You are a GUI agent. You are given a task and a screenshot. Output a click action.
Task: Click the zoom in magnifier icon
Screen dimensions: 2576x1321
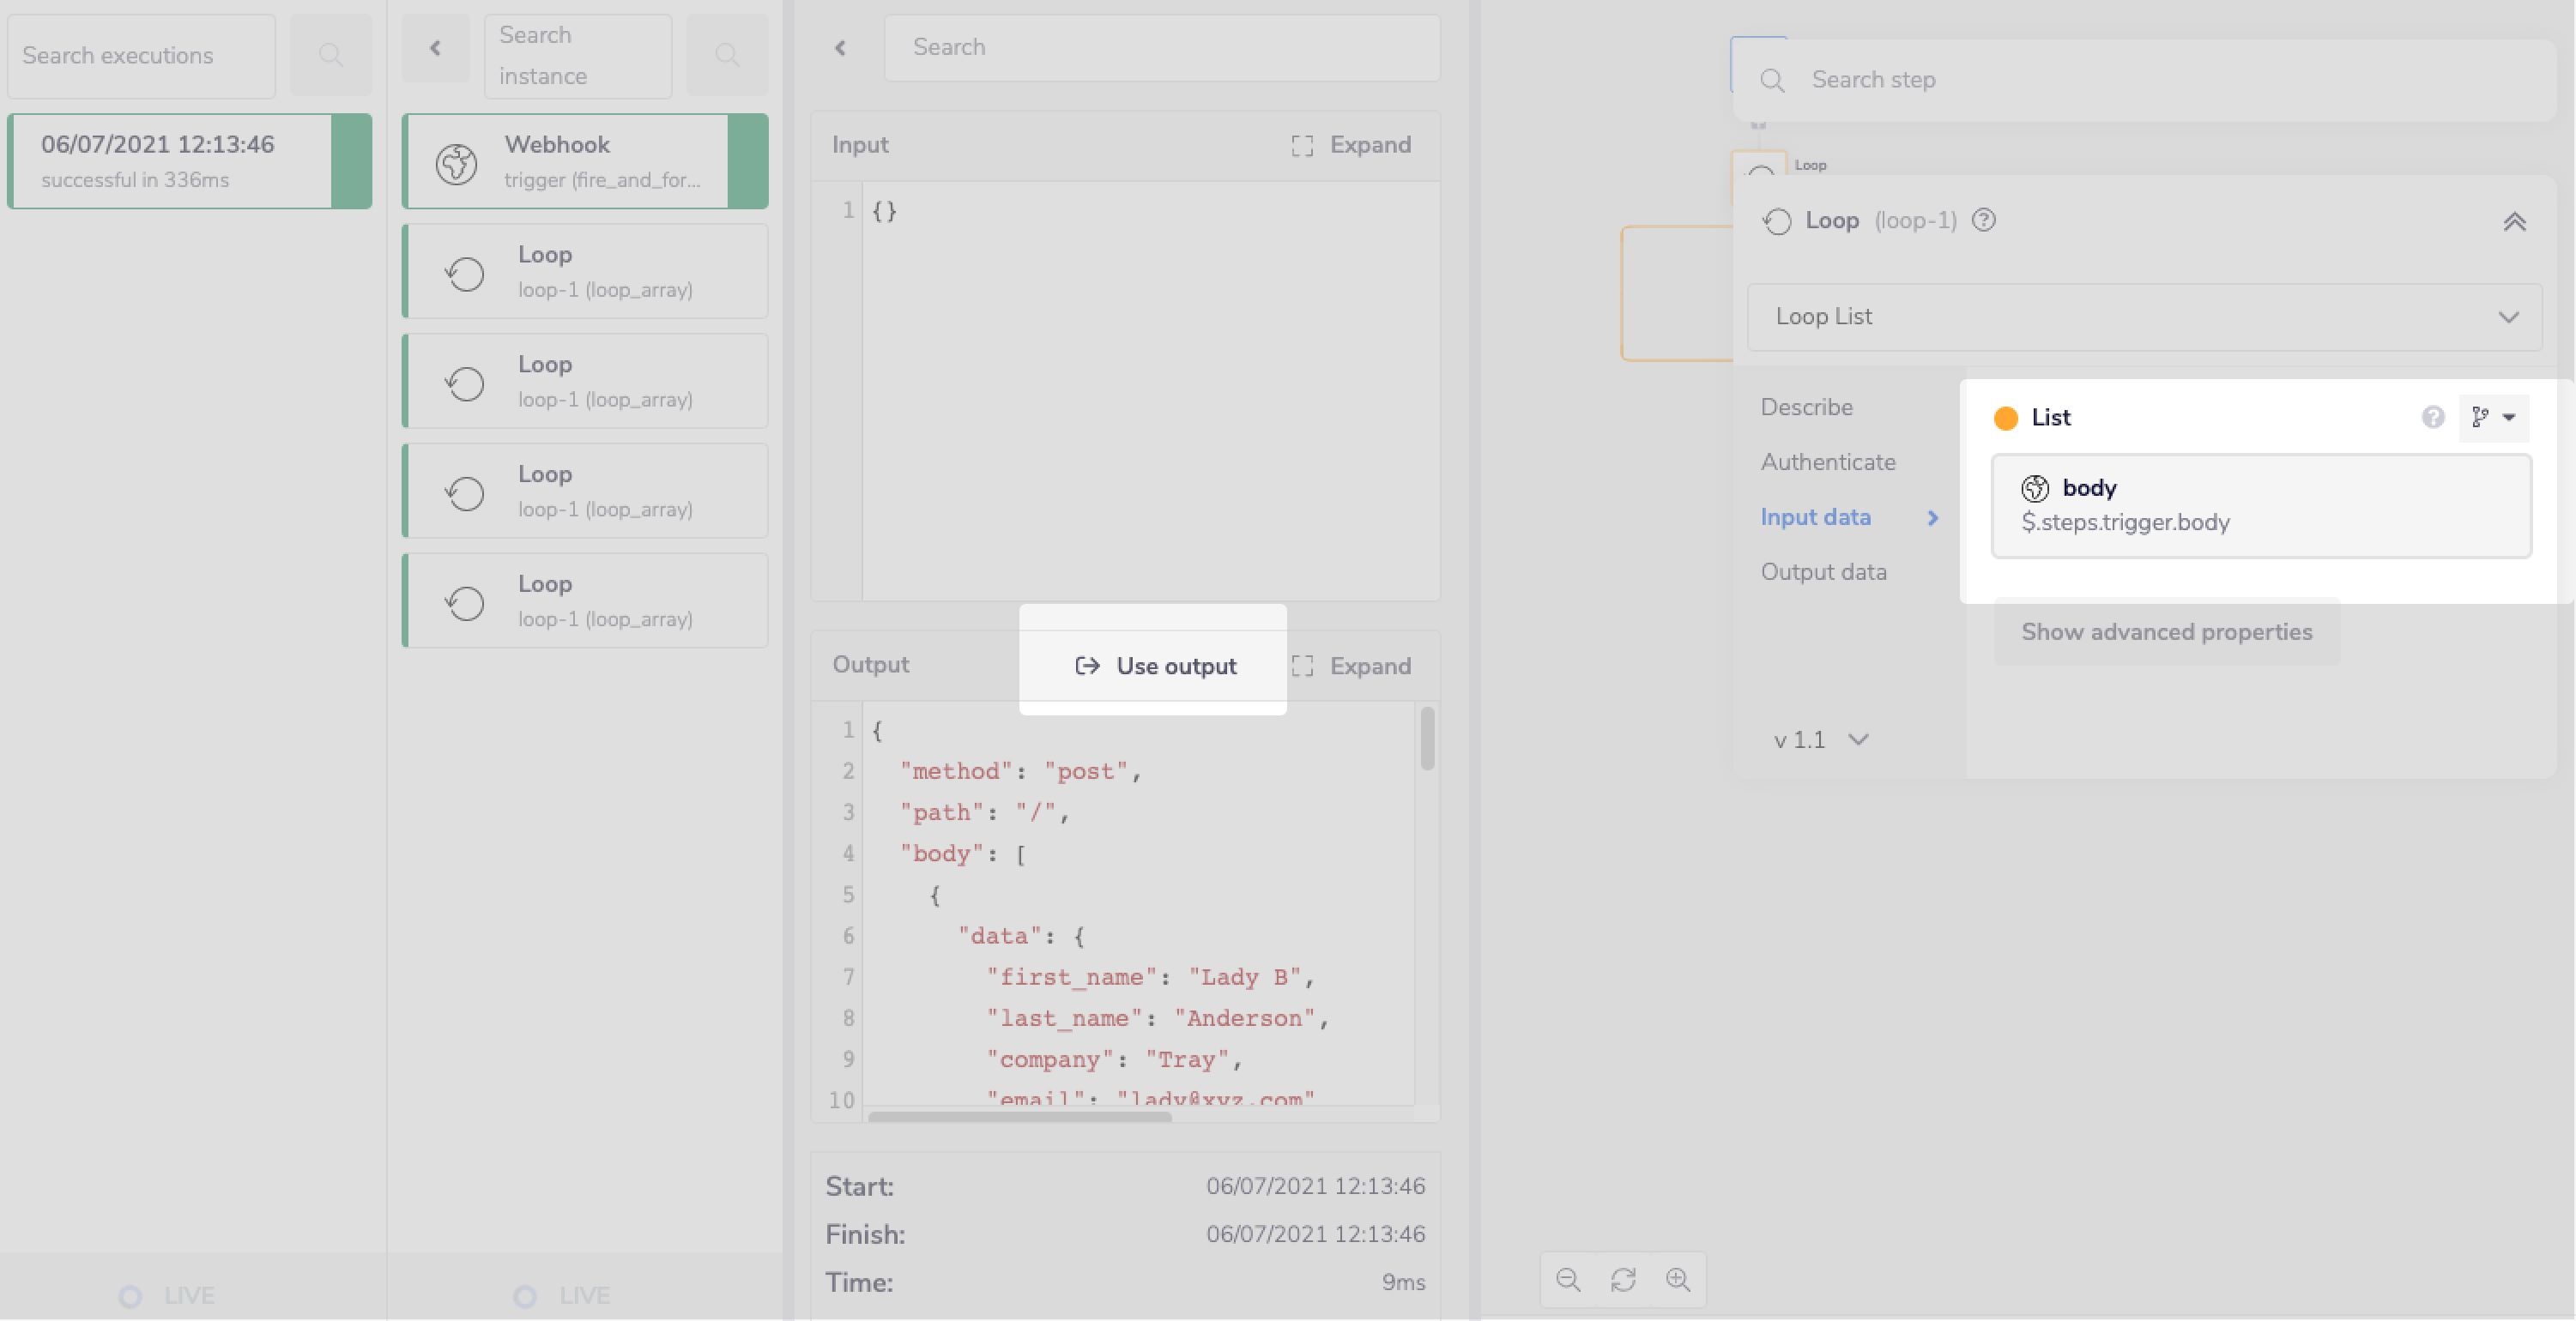1678,1279
